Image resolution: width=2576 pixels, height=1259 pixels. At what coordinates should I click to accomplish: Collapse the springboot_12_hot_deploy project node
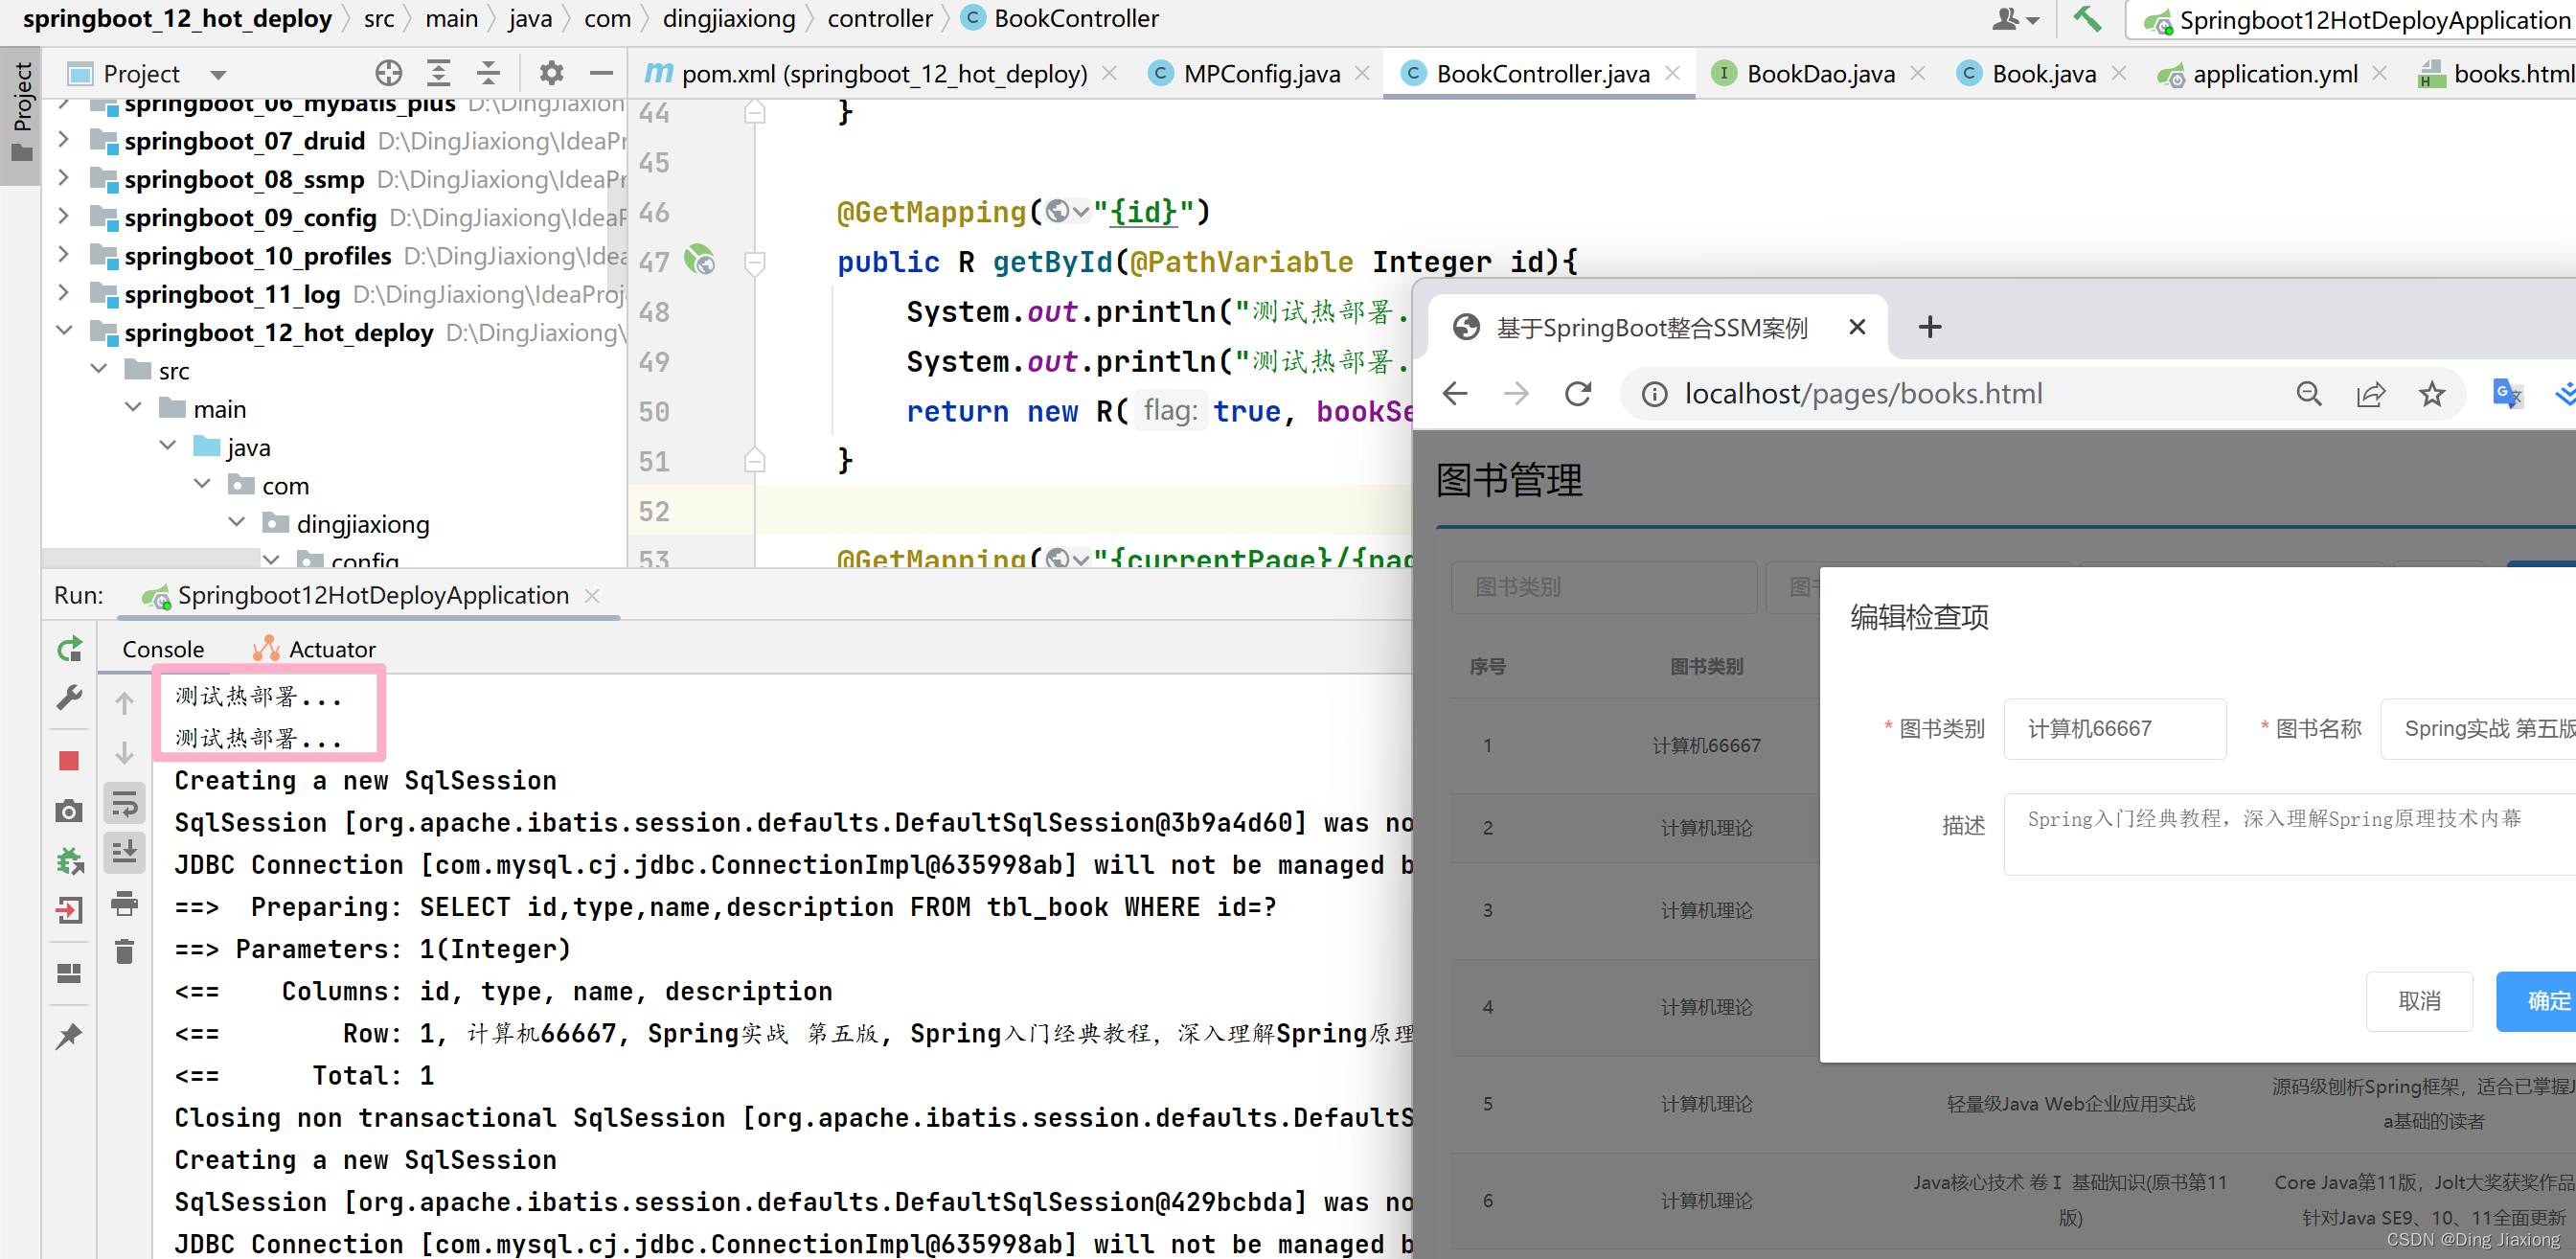click(x=63, y=331)
